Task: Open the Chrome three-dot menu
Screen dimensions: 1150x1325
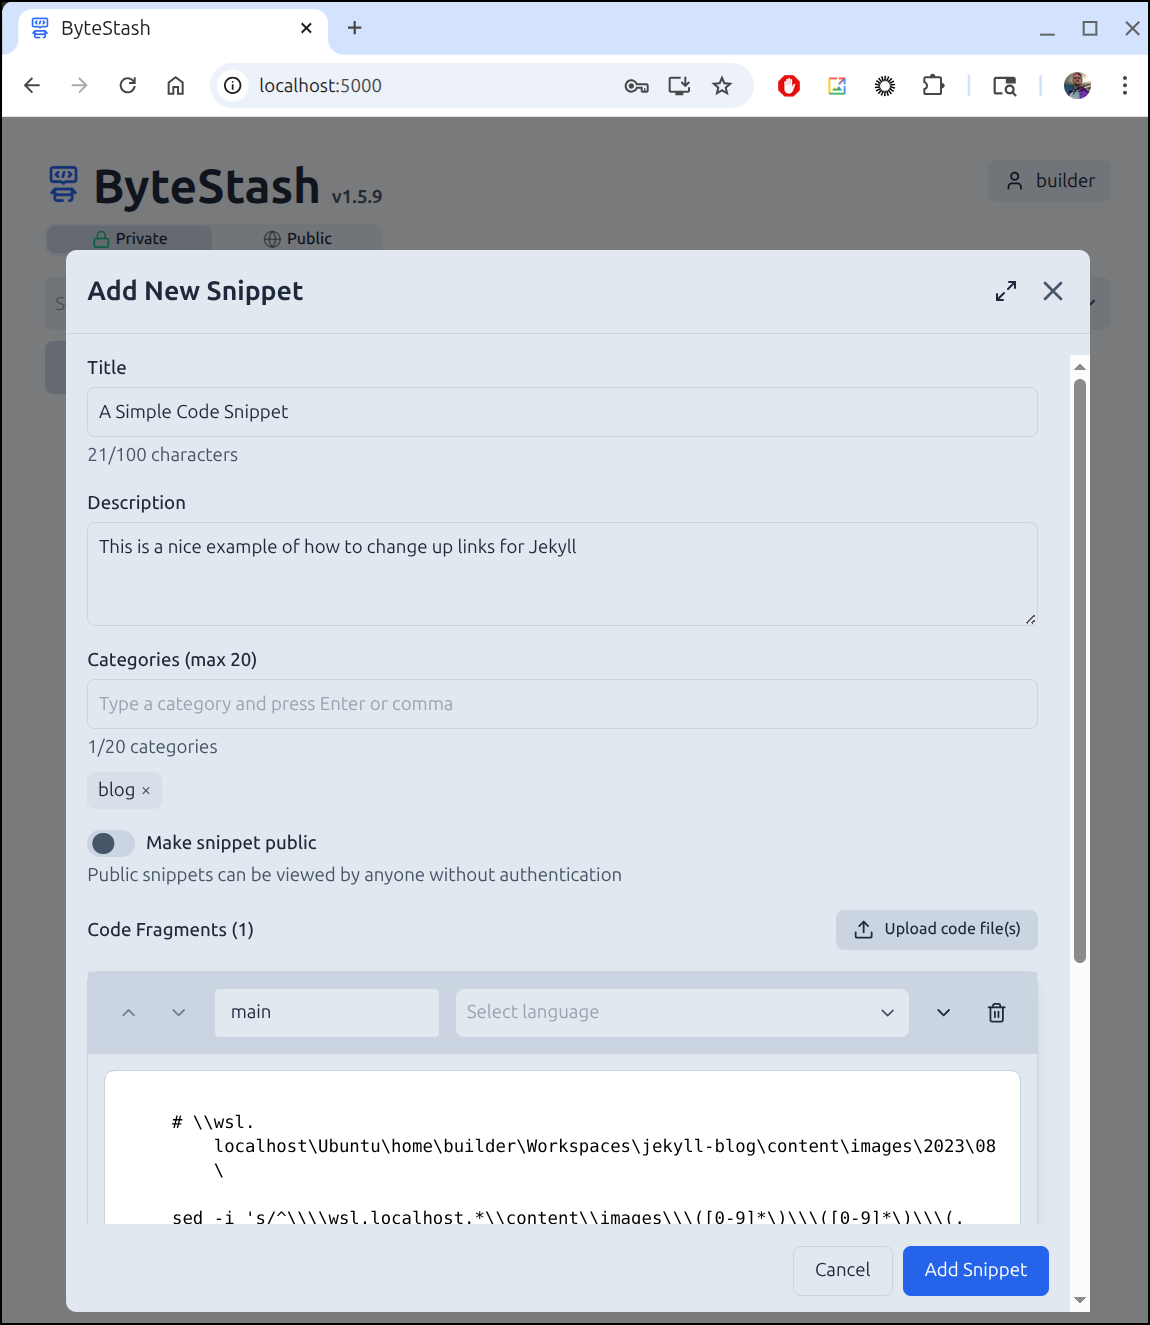Action: 1124,86
